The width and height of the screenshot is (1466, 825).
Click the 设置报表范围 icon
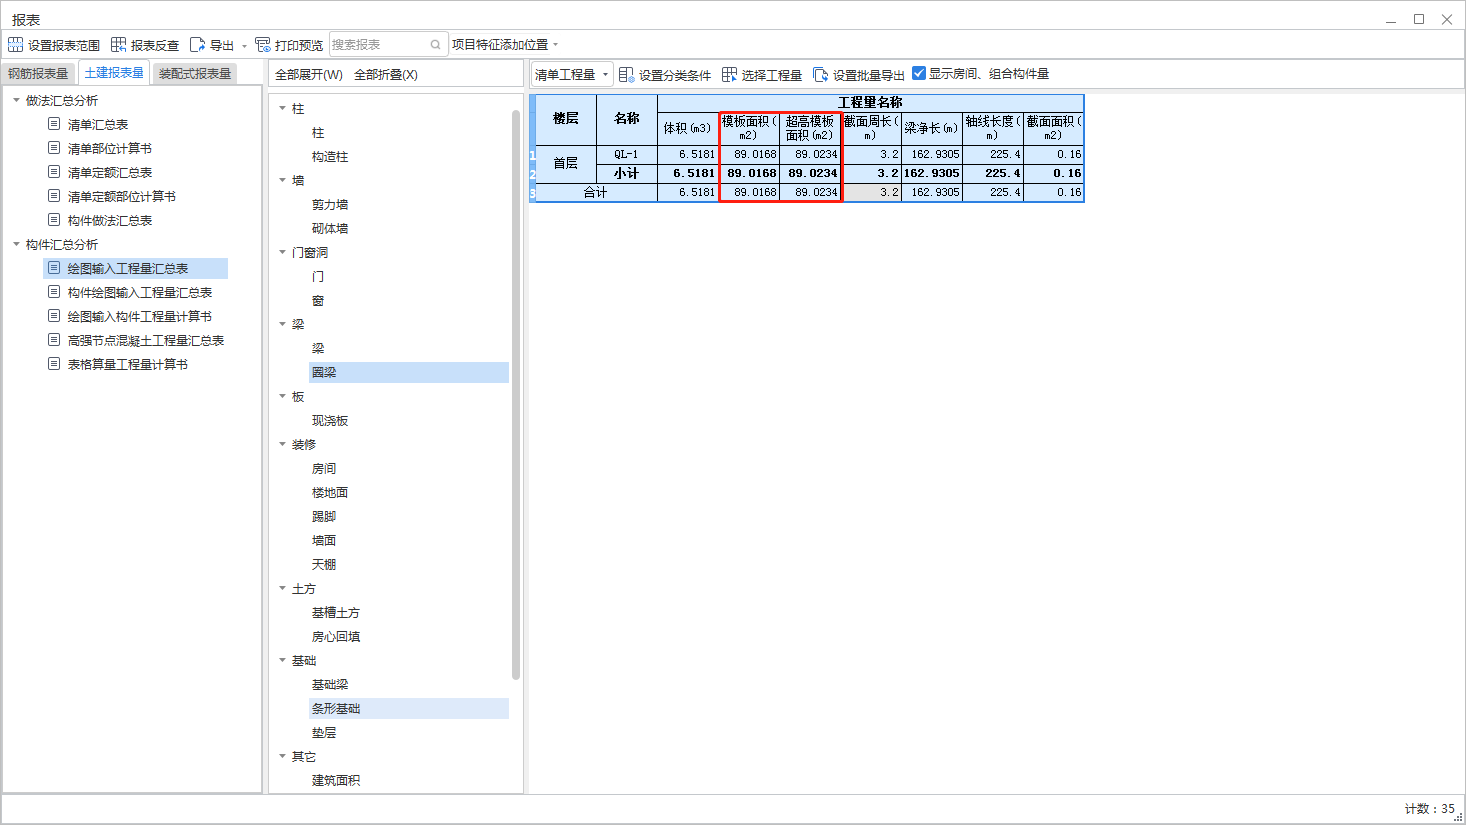(x=15, y=45)
